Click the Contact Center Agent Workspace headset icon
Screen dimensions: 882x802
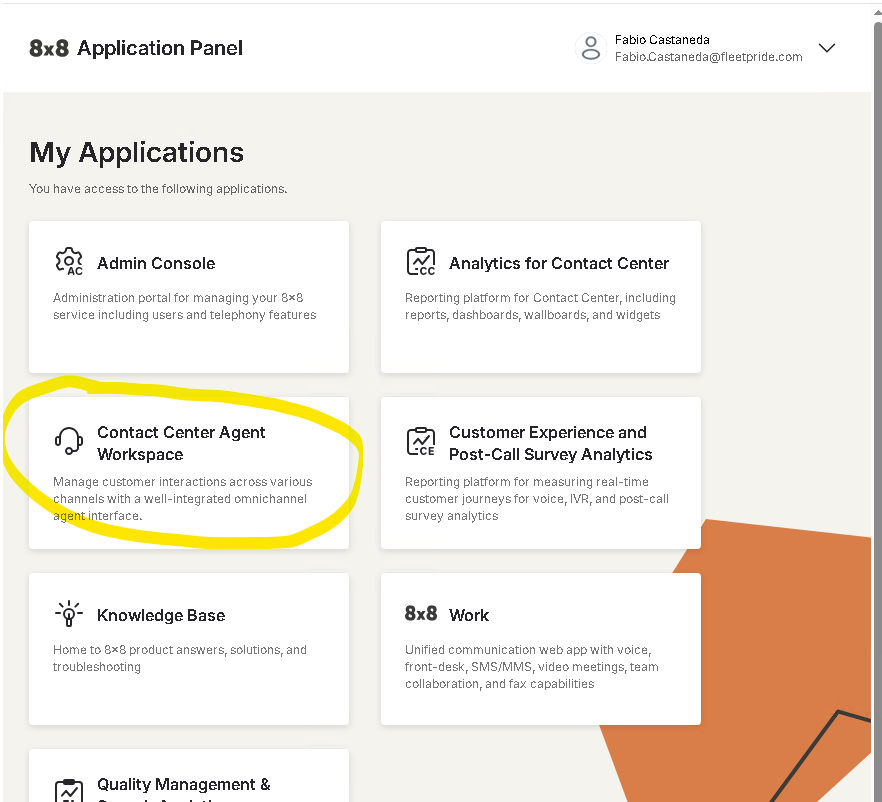click(69, 440)
